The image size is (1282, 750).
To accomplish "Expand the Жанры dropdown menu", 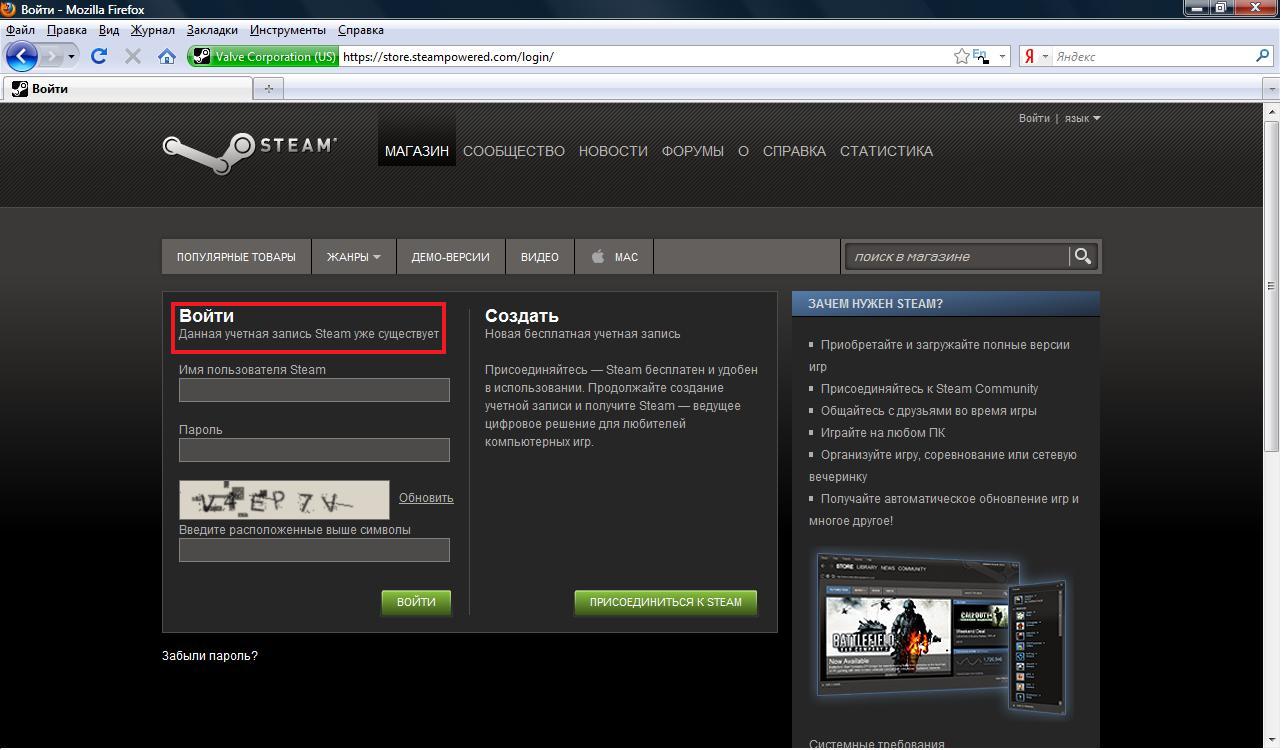I will point(353,257).
